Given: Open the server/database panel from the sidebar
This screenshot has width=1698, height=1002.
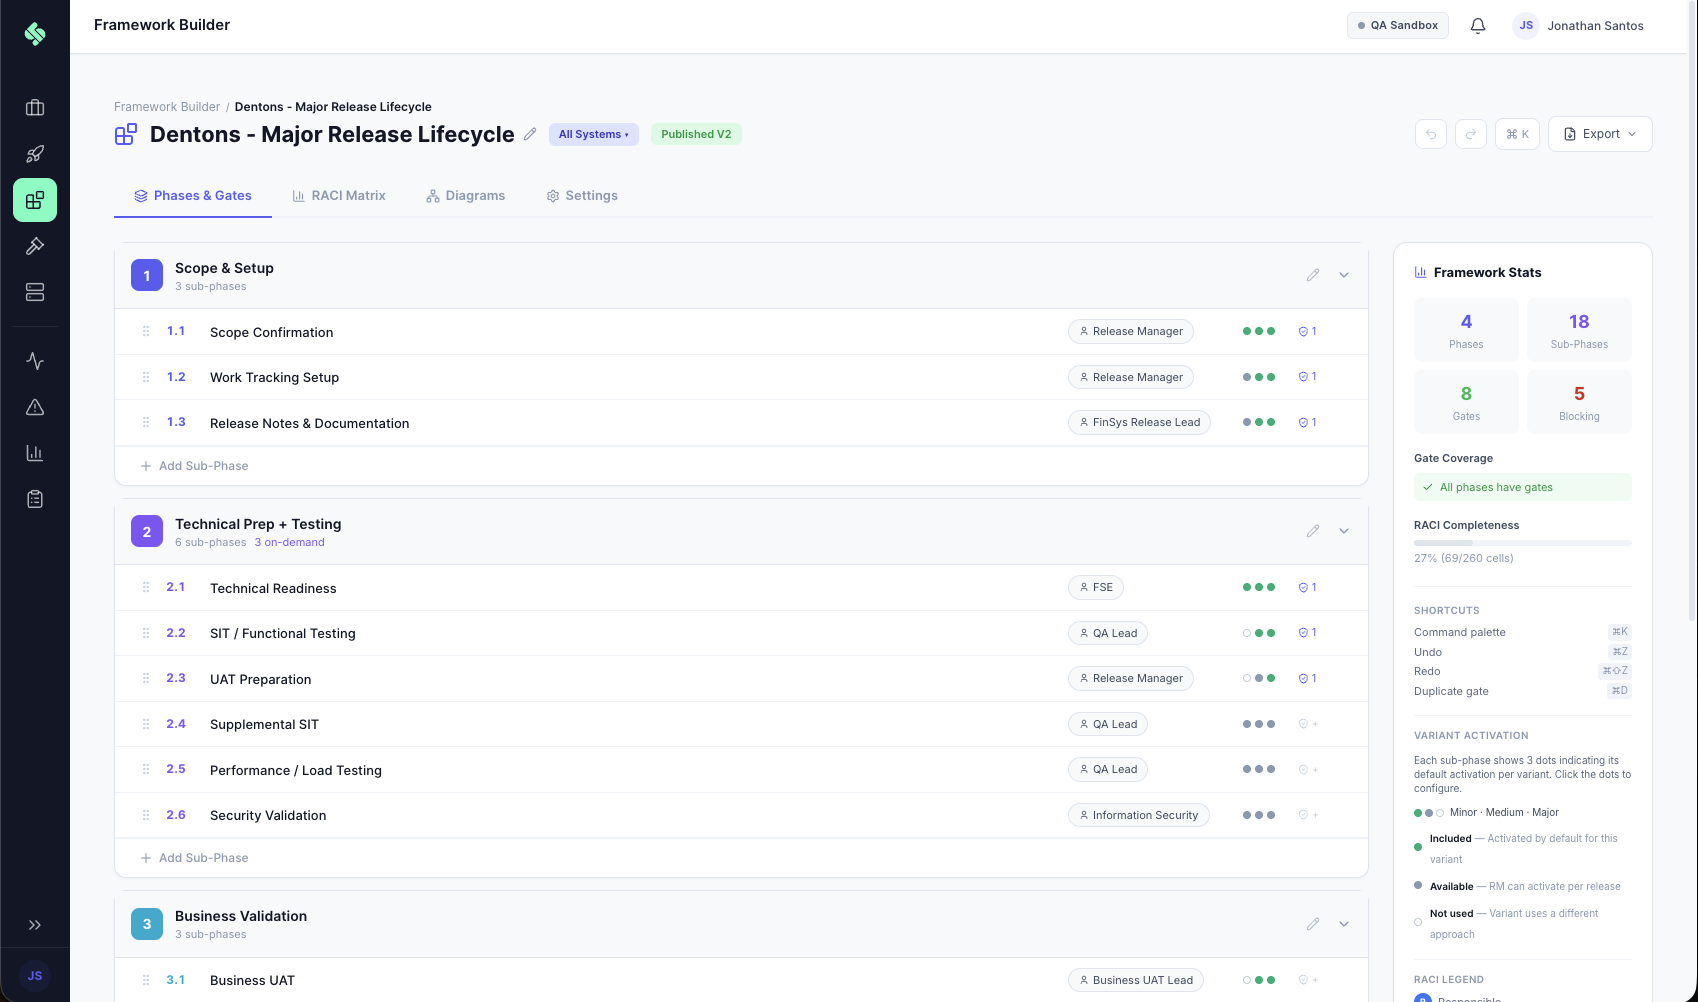Looking at the screenshot, I should pyautogui.click(x=34, y=291).
